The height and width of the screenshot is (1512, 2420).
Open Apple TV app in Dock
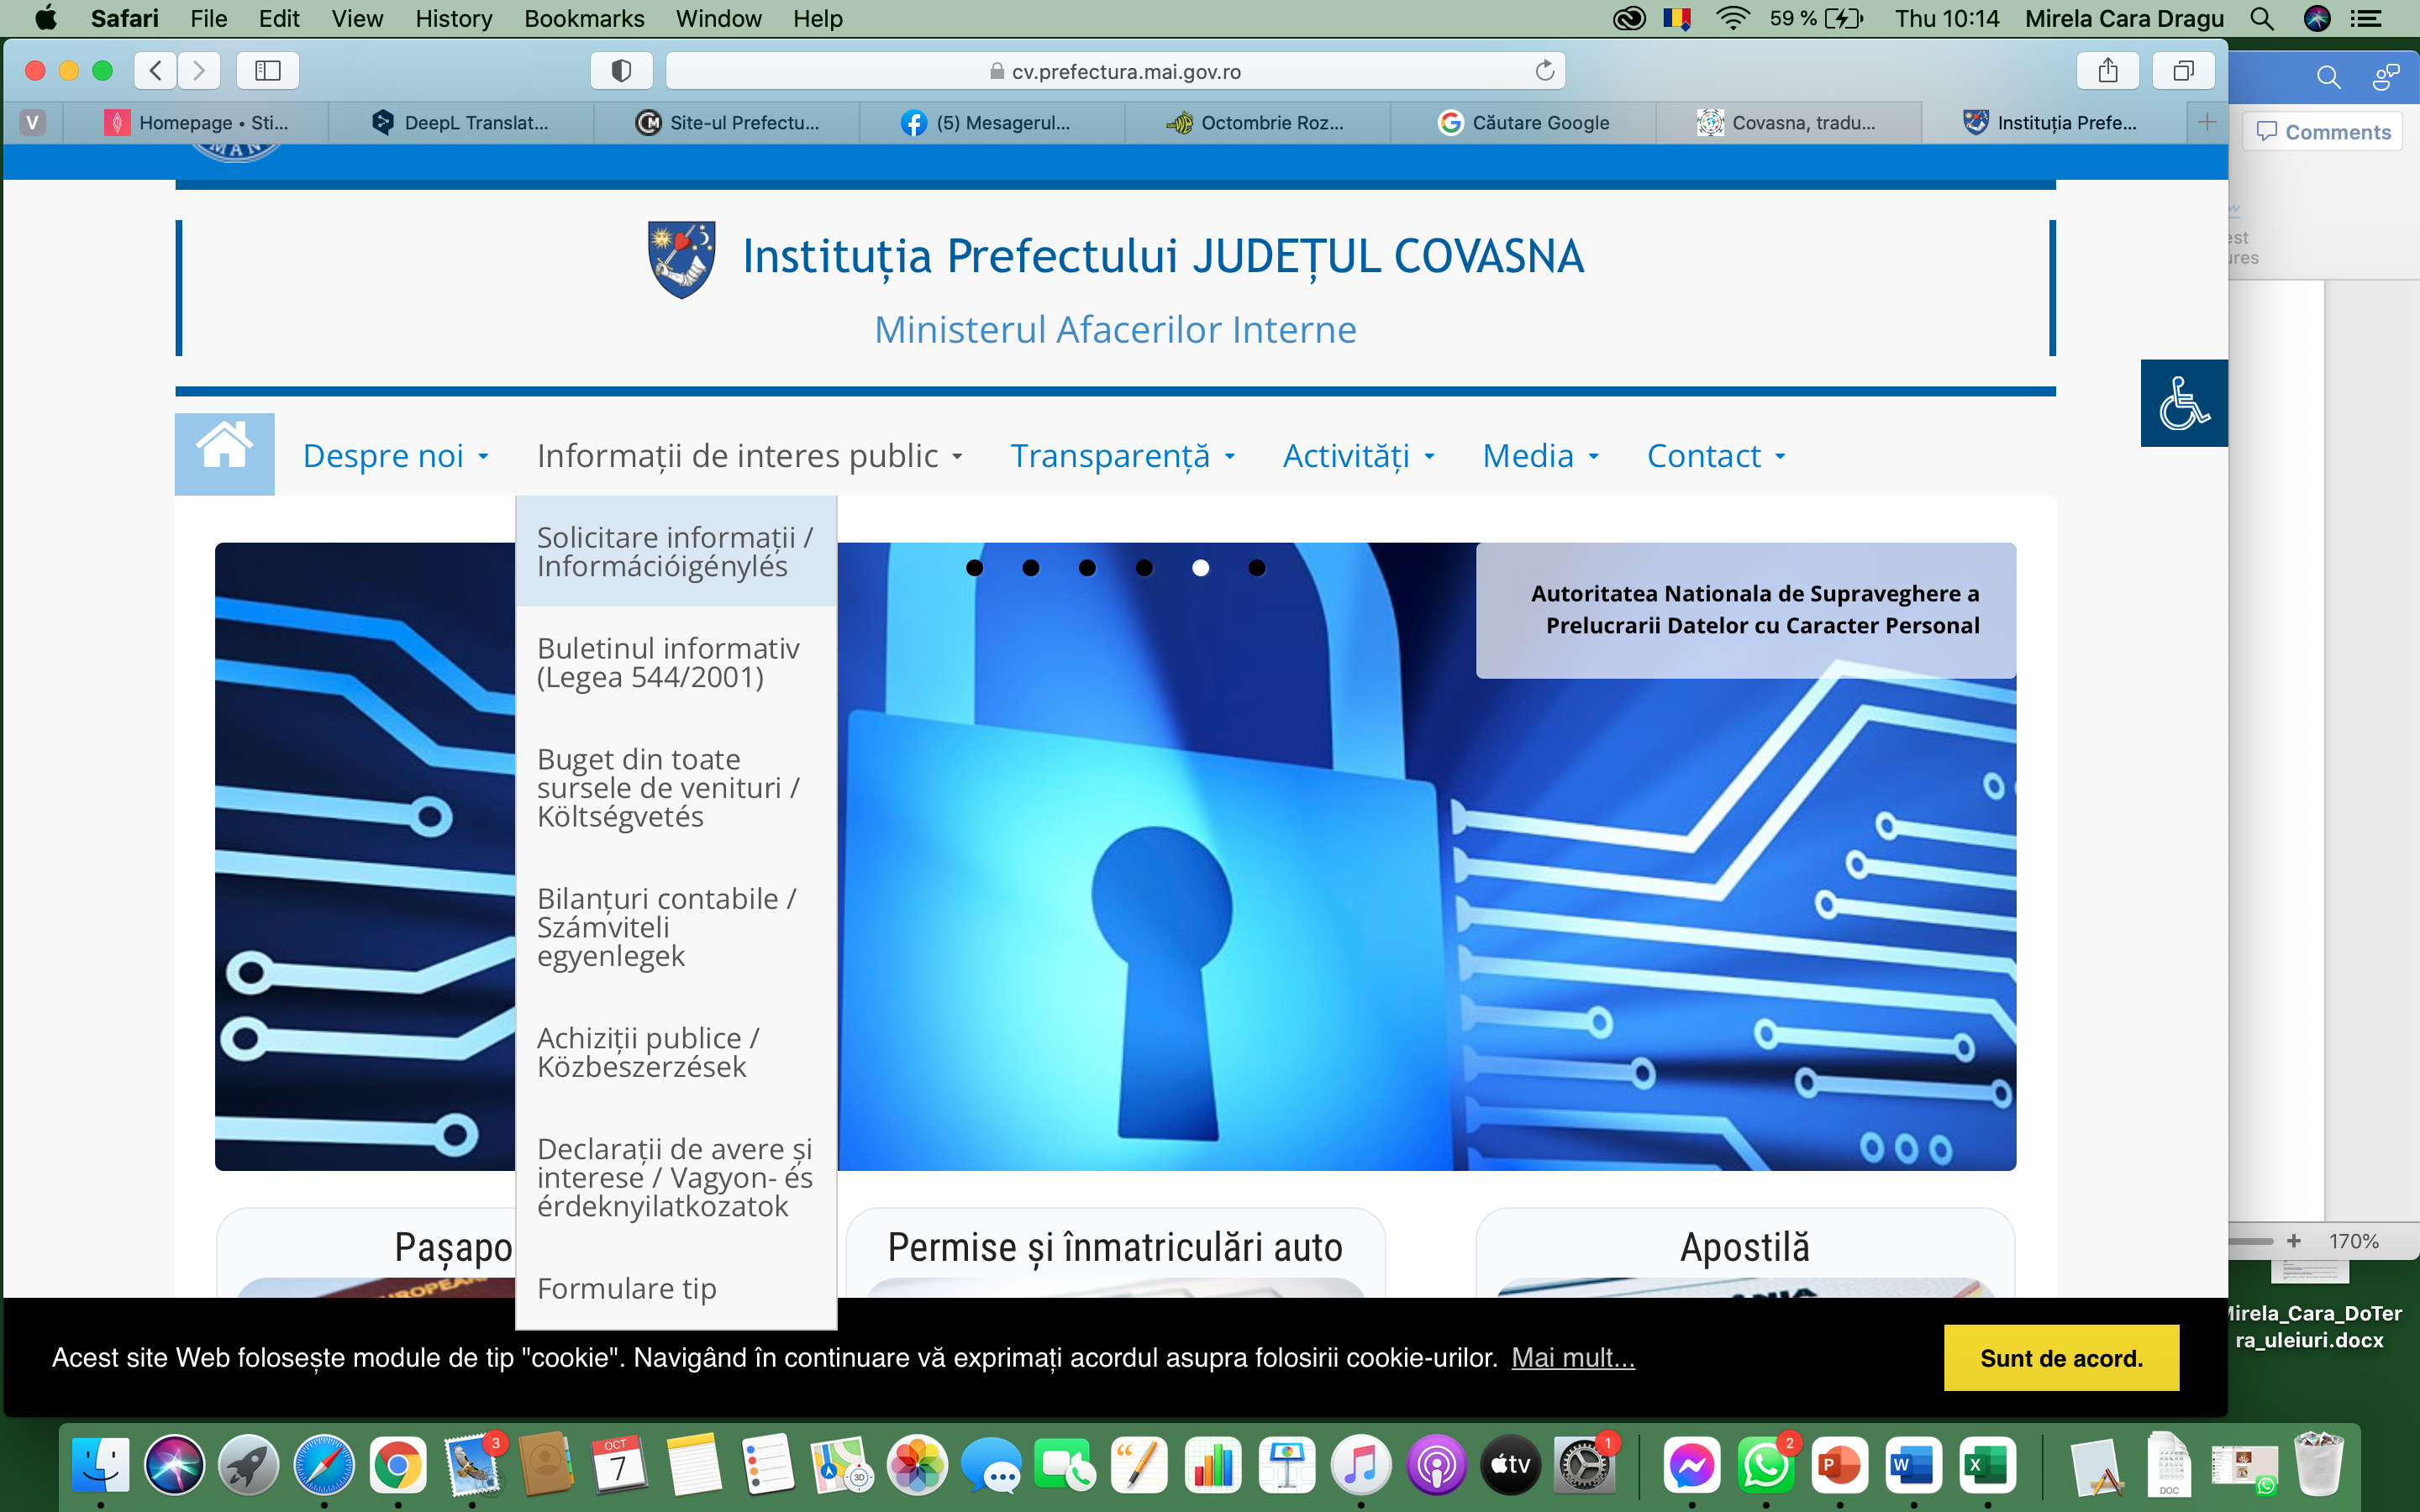1510,1465
